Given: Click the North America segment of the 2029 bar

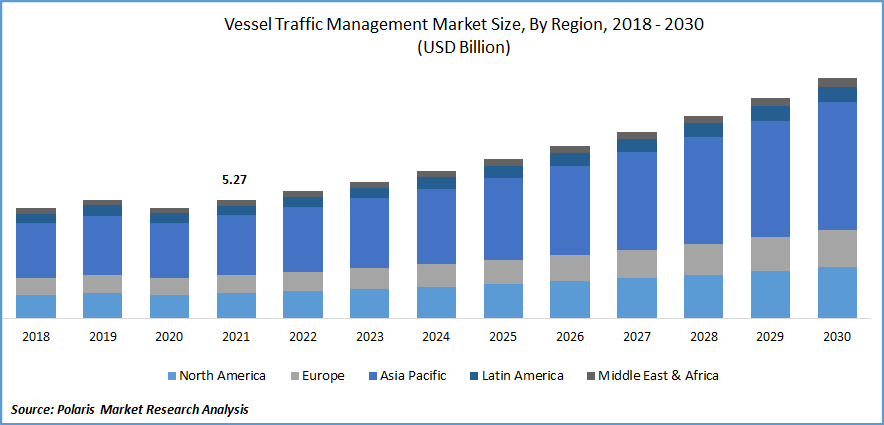Looking at the screenshot, I should tap(771, 295).
